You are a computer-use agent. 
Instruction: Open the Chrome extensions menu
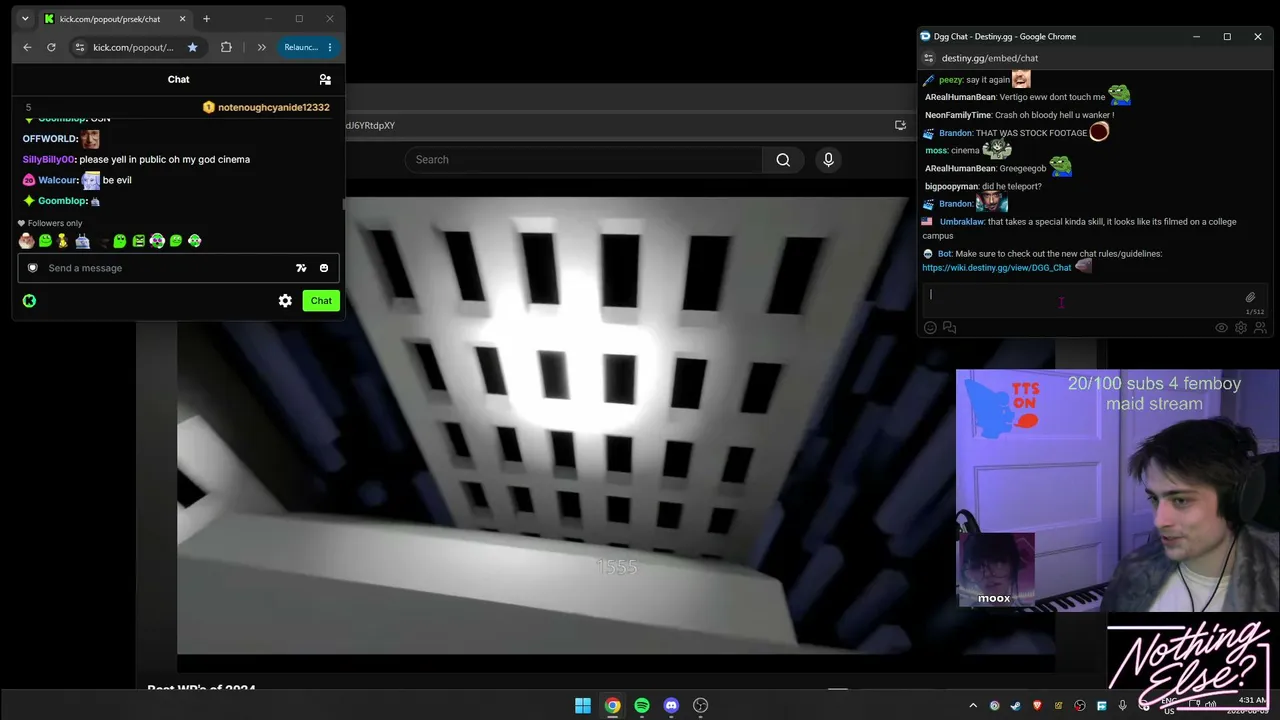click(226, 47)
